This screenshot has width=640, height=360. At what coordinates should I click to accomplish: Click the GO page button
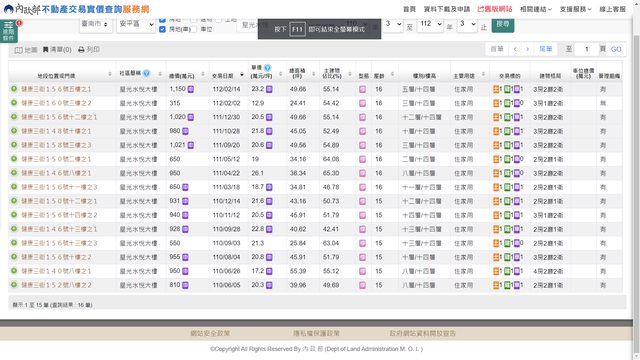pyautogui.click(x=616, y=49)
